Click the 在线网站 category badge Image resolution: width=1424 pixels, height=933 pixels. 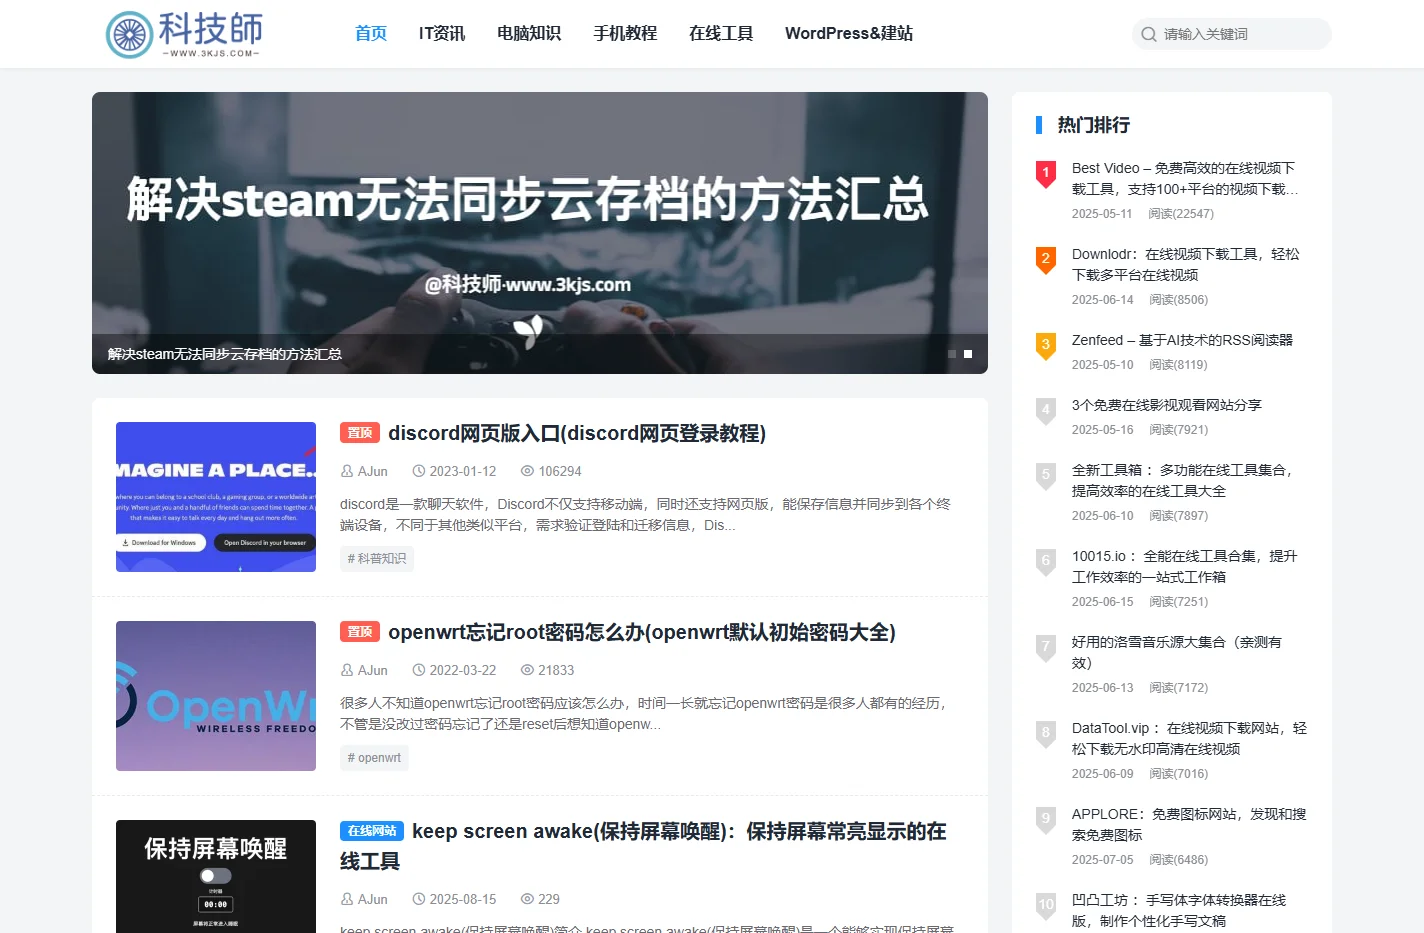tap(372, 831)
